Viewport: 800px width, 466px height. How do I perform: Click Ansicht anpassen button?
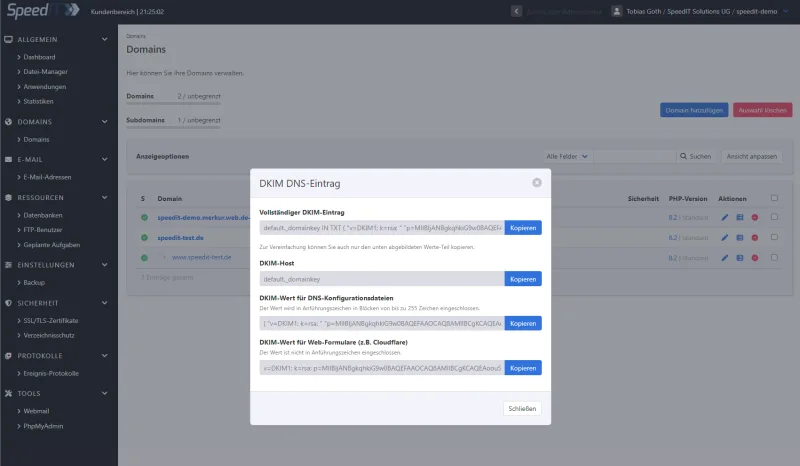[752, 156]
